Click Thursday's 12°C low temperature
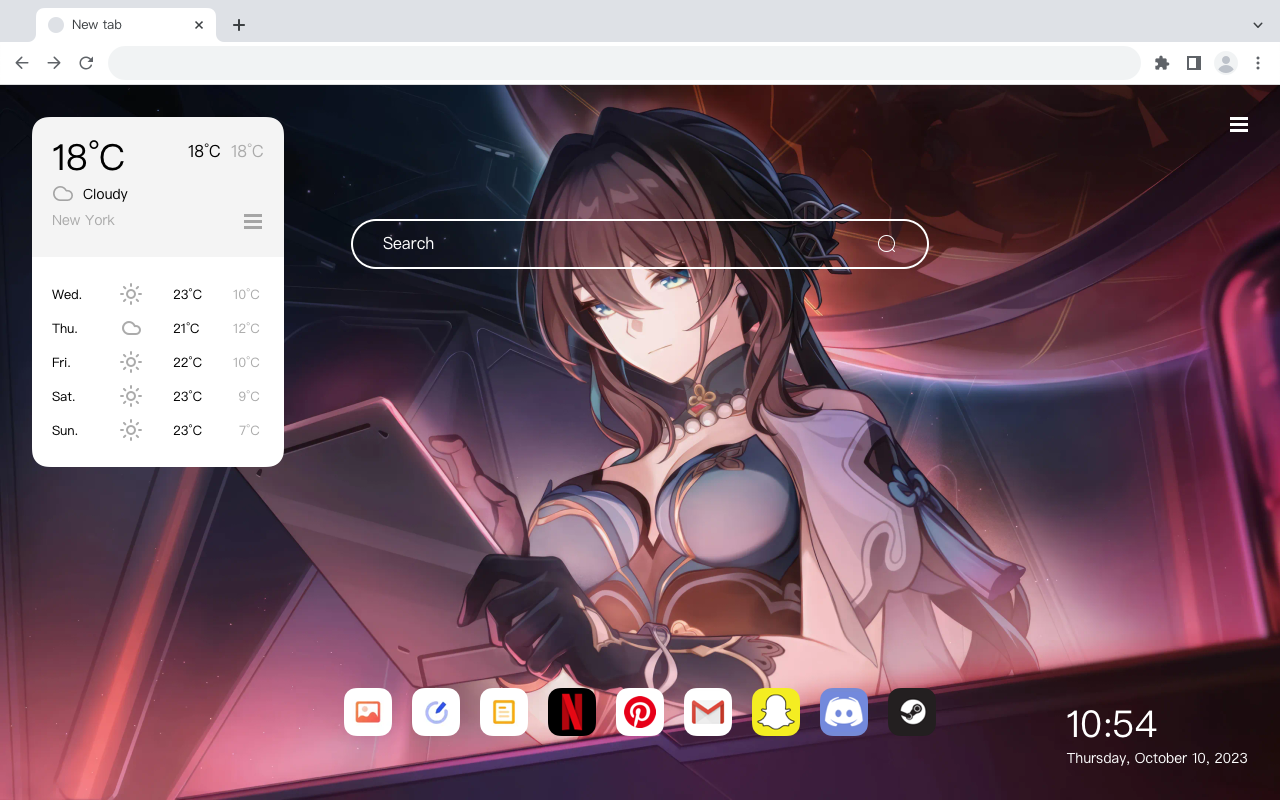 coord(246,328)
